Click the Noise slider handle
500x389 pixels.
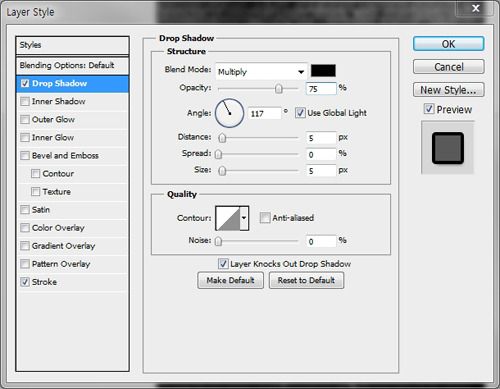(x=218, y=241)
